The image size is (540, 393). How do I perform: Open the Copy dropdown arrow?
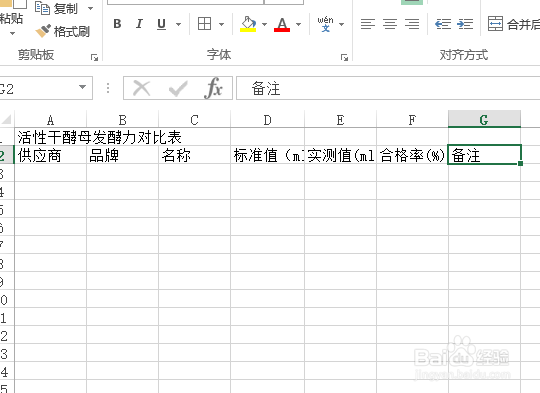[x=91, y=8]
